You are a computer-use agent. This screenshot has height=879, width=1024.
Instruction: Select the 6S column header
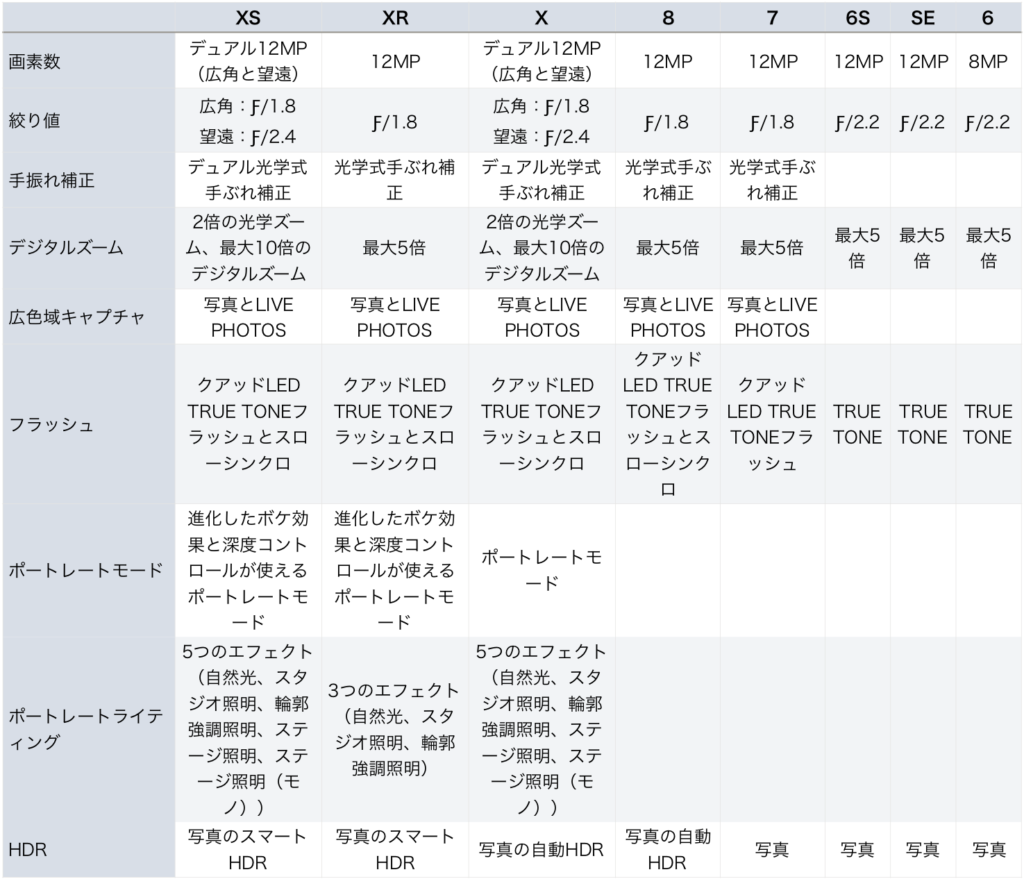click(x=857, y=18)
